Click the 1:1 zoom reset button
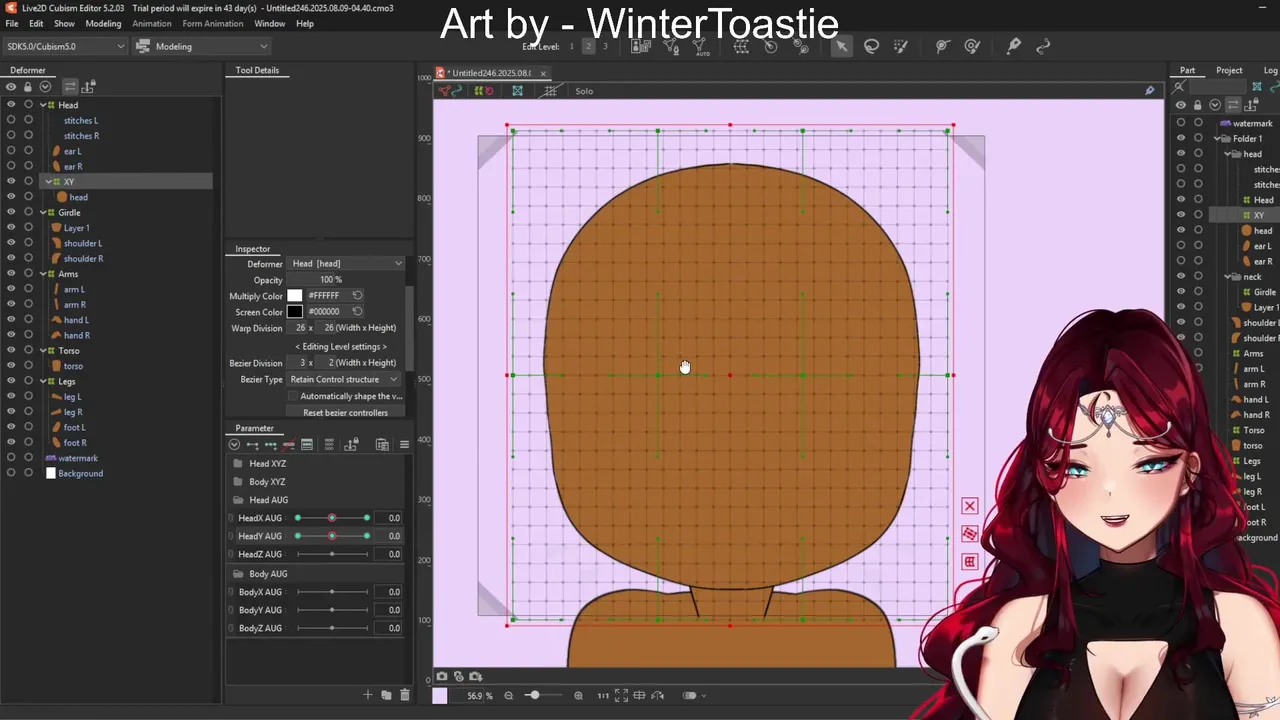Image resolution: width=1280 pixels, height=720 pixels. (603, 695)
